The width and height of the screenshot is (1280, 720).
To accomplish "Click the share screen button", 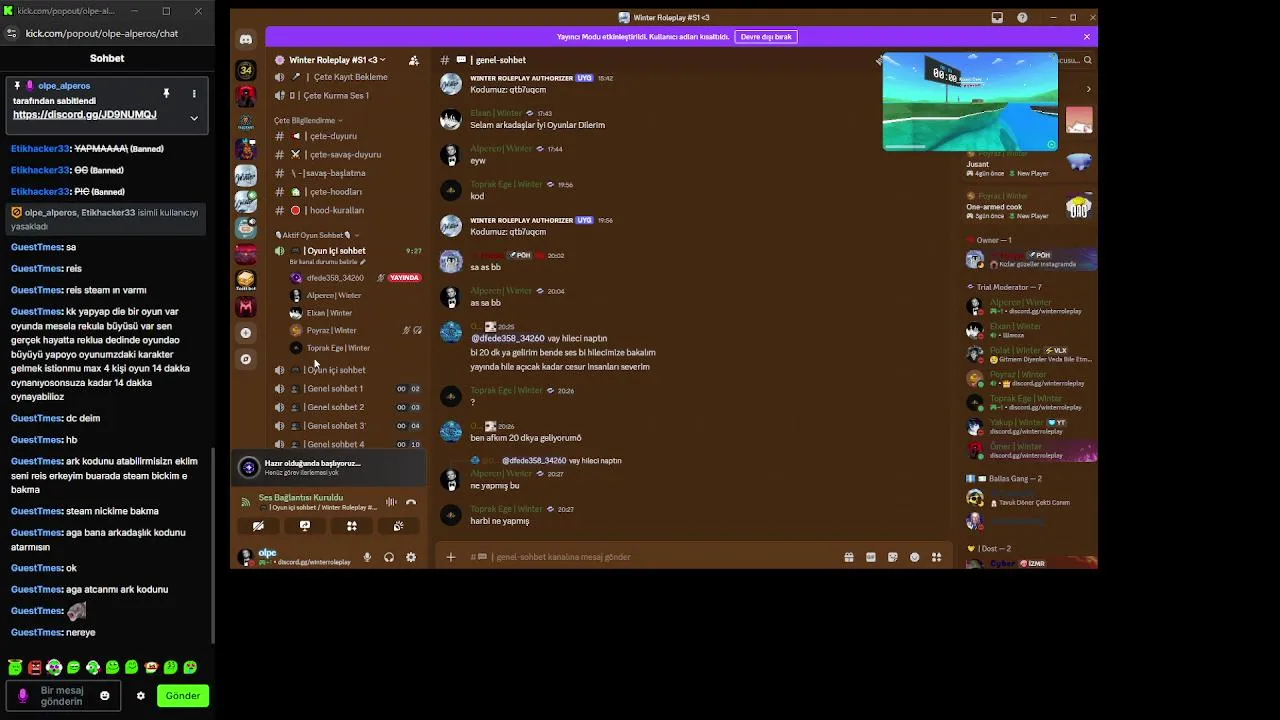I will (305, 526).
